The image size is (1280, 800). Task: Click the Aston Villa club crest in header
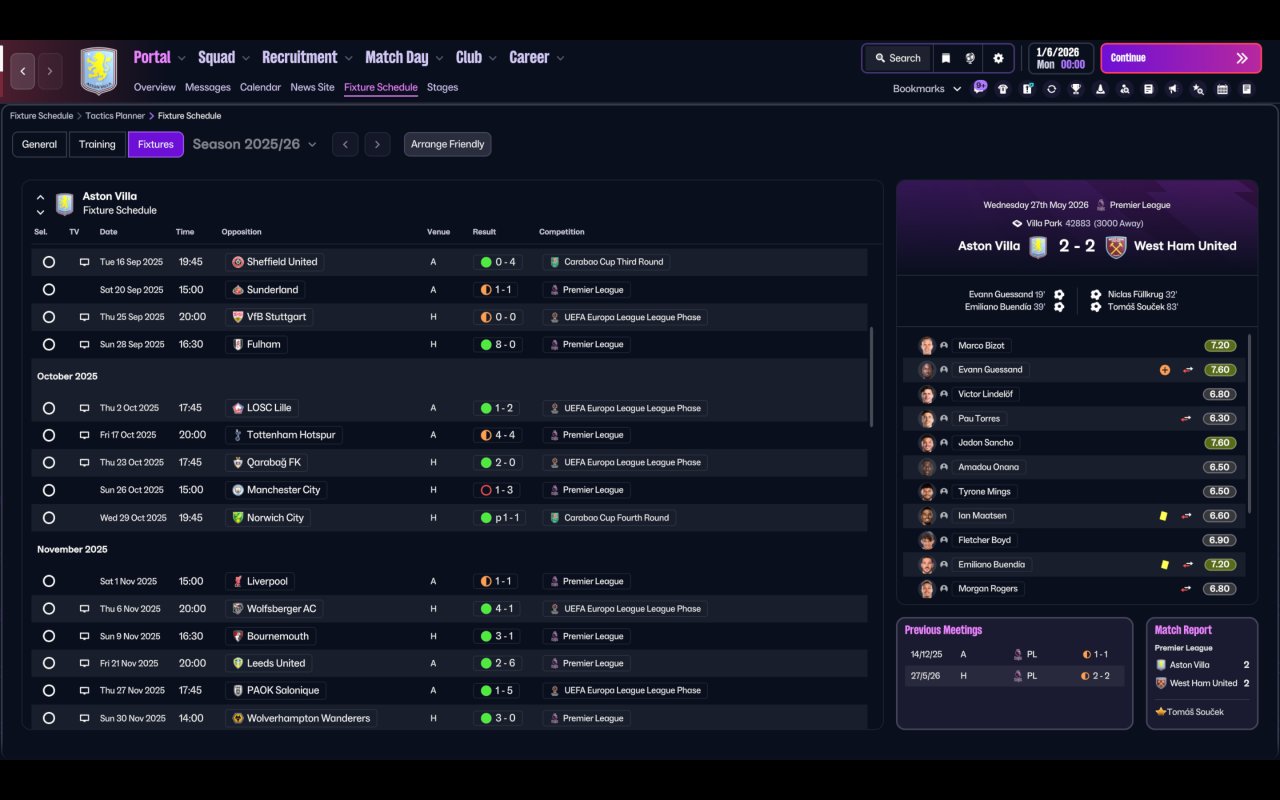(98, 71)
